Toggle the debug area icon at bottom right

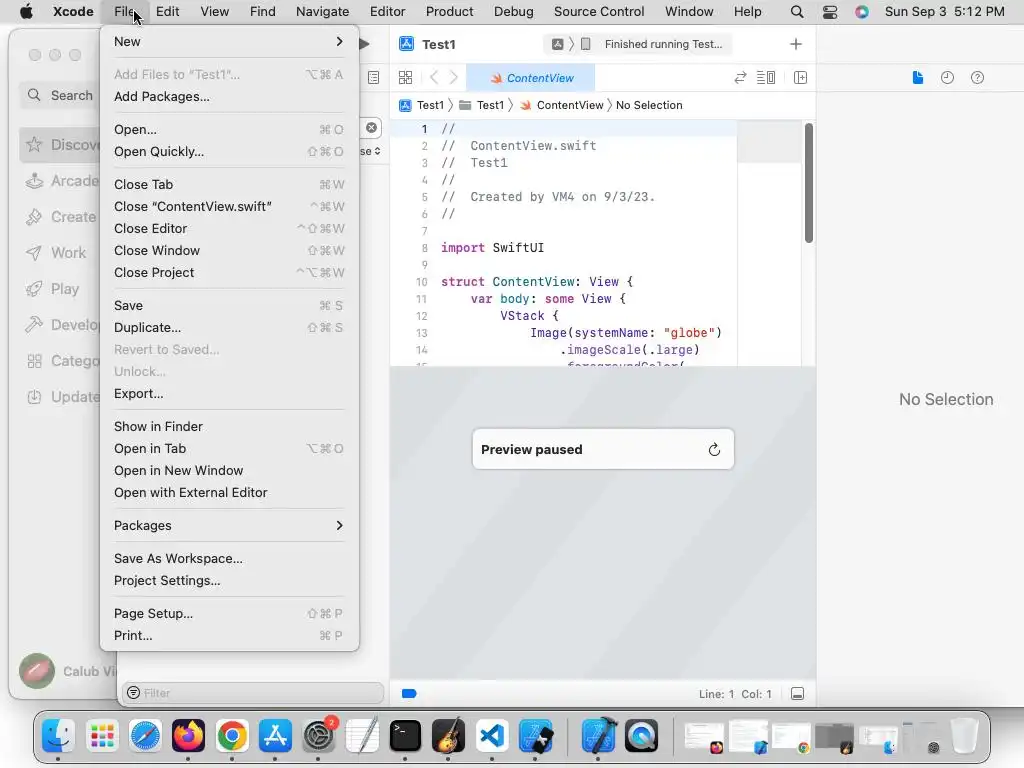tap(797, 694)
